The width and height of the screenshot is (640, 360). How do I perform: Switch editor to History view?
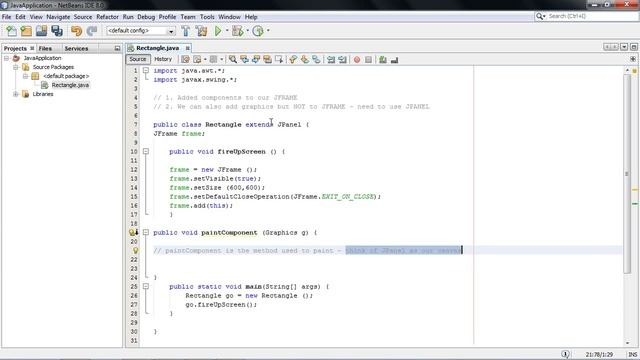click(x=163, y=59)
